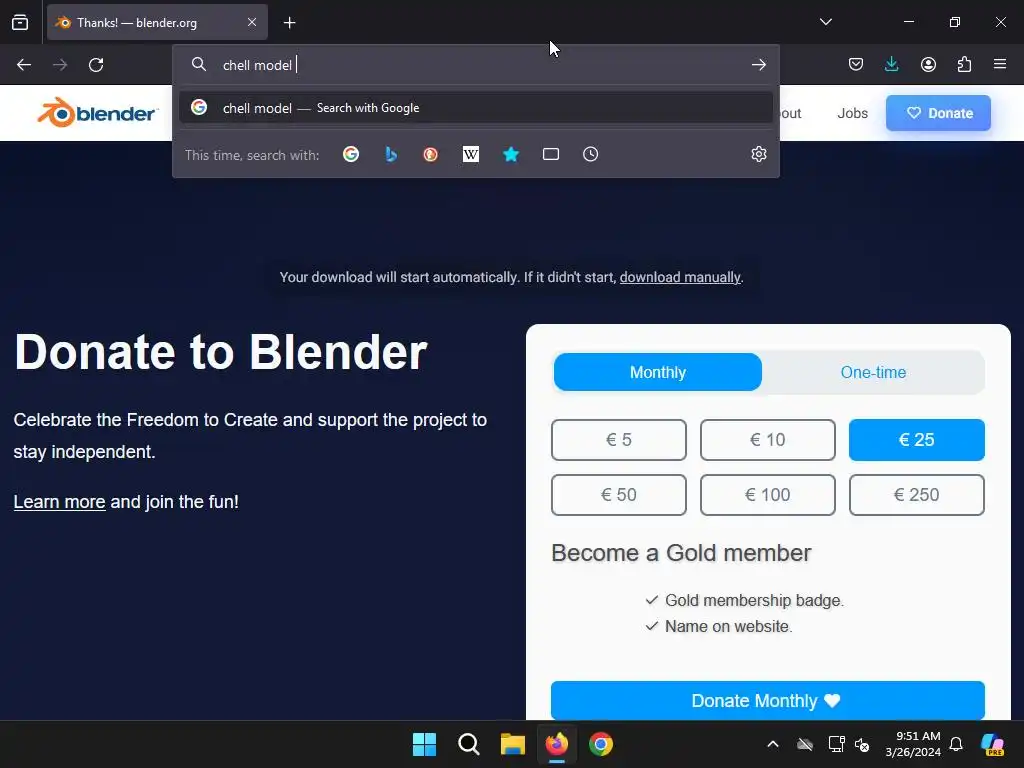Image resolution: width=1024 pixels, height=768 pixels.
Task: Go back one page
Action: pyautogui.click(x=24, y=65)
